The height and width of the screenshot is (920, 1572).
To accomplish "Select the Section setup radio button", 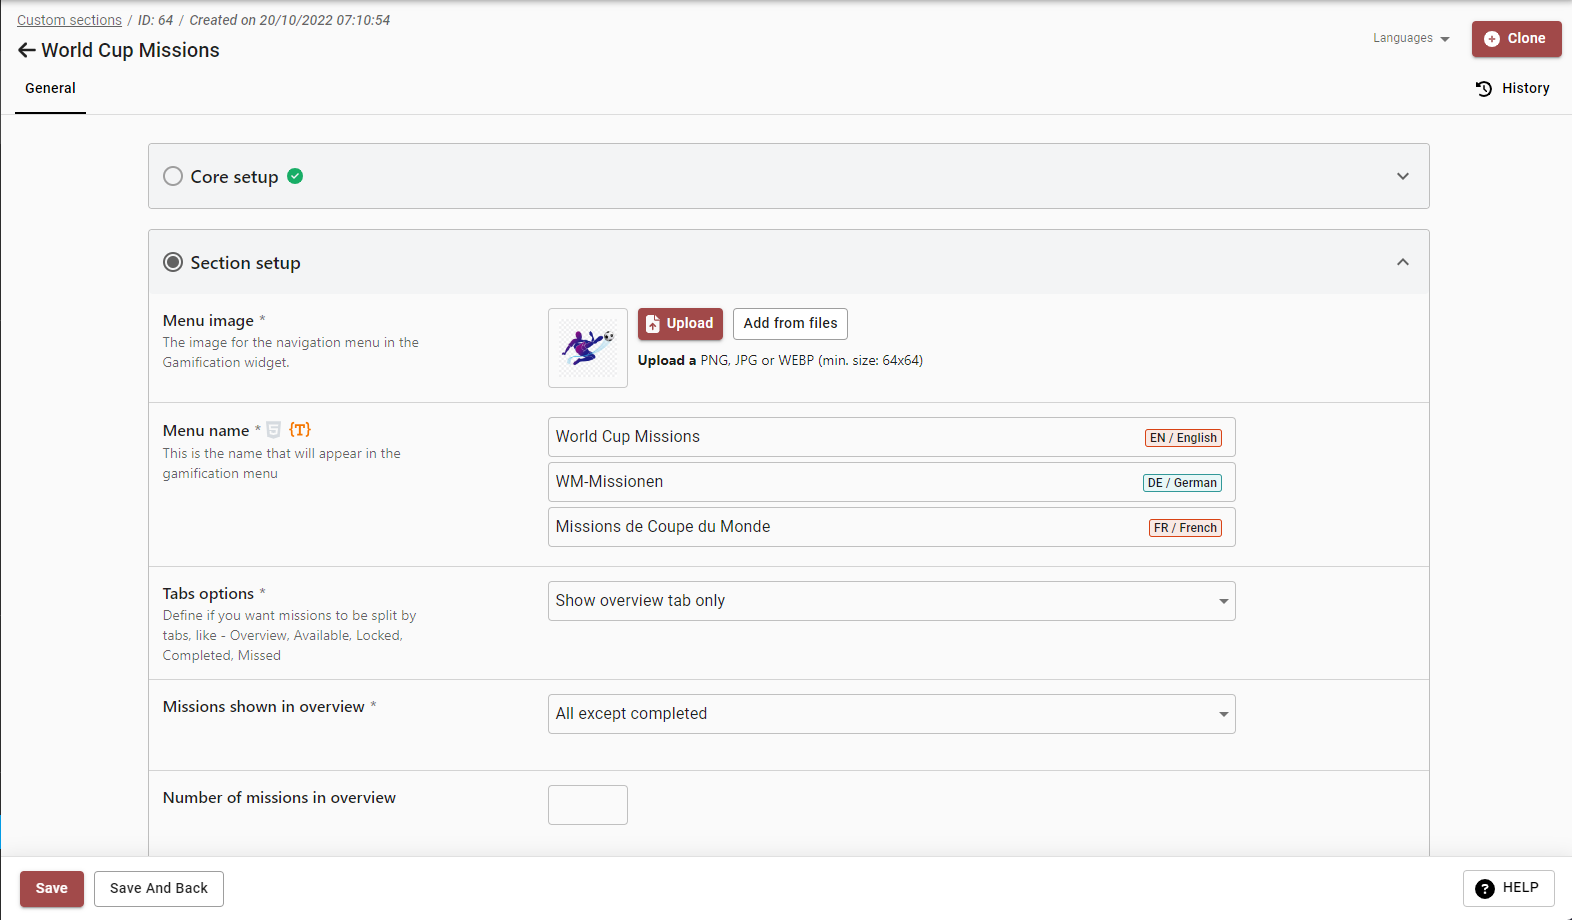I will coord(173,262).
